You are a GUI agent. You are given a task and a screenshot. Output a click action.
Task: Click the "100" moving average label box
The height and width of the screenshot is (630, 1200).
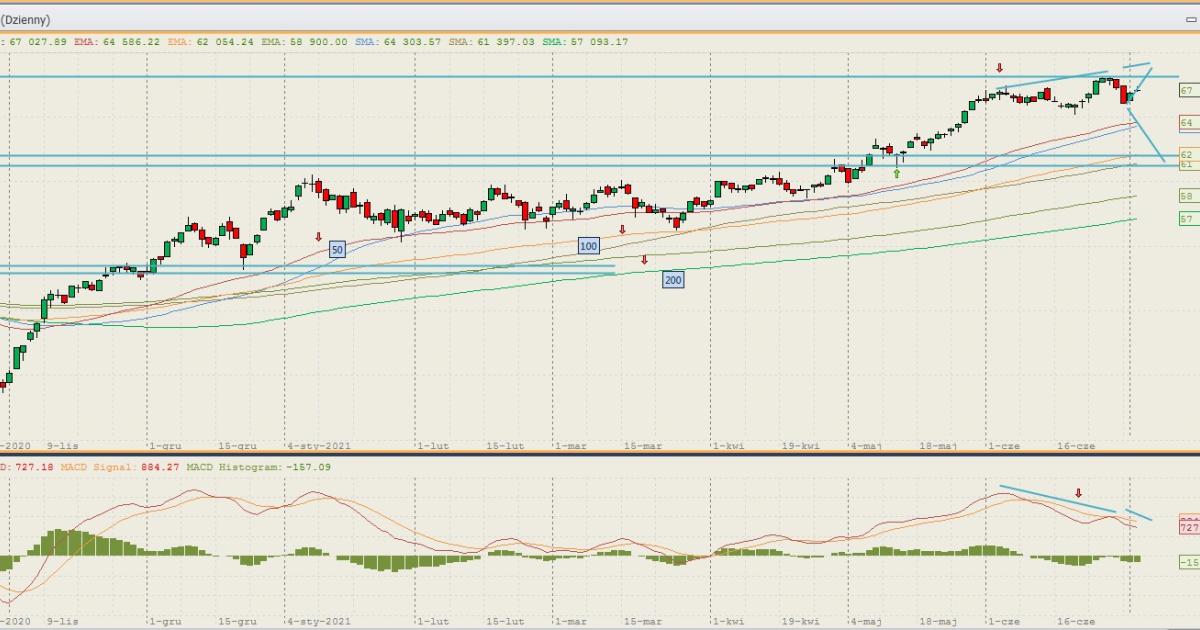[x=588, y=245]
